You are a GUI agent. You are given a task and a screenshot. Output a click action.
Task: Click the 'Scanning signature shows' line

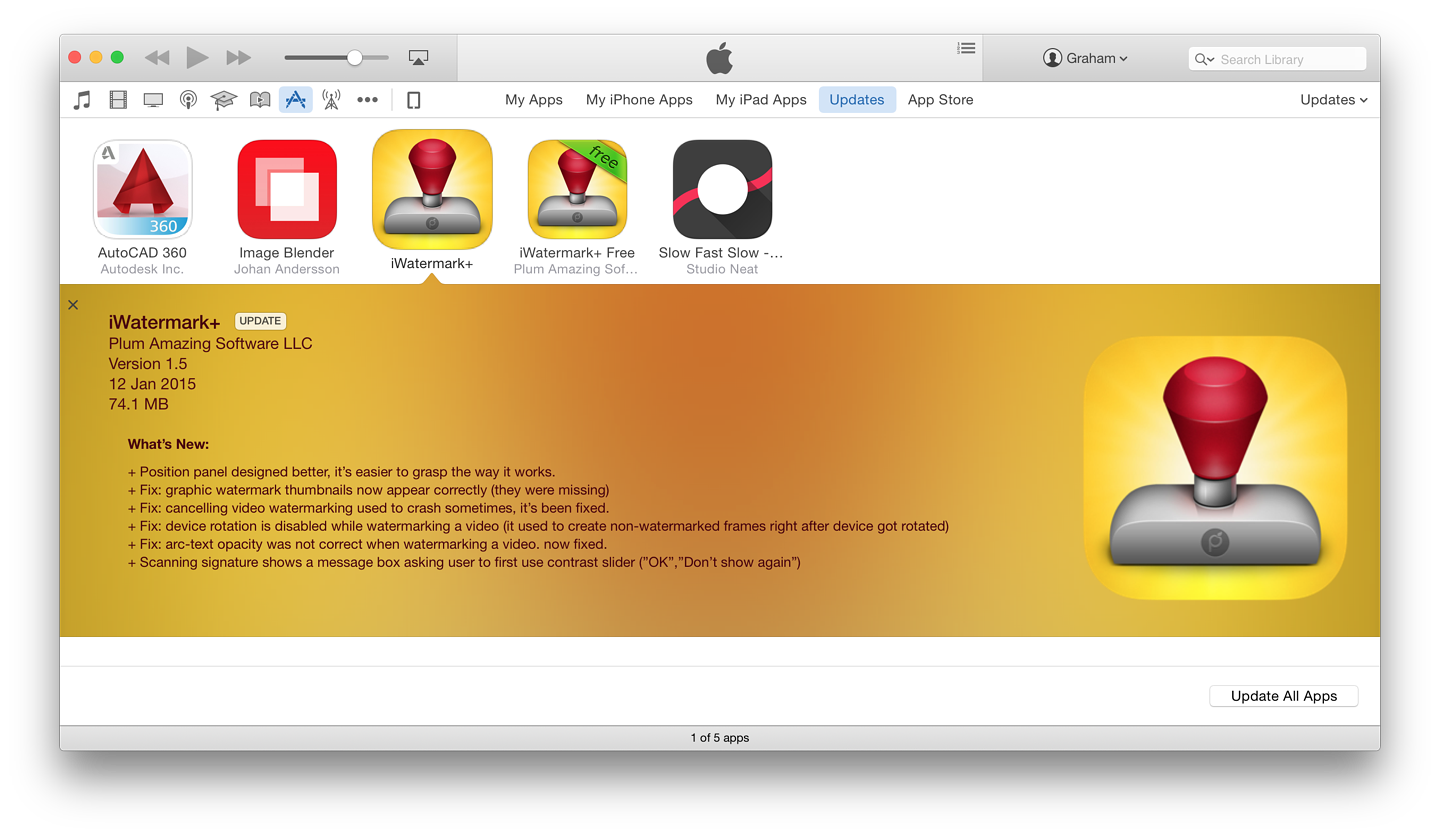464,562
